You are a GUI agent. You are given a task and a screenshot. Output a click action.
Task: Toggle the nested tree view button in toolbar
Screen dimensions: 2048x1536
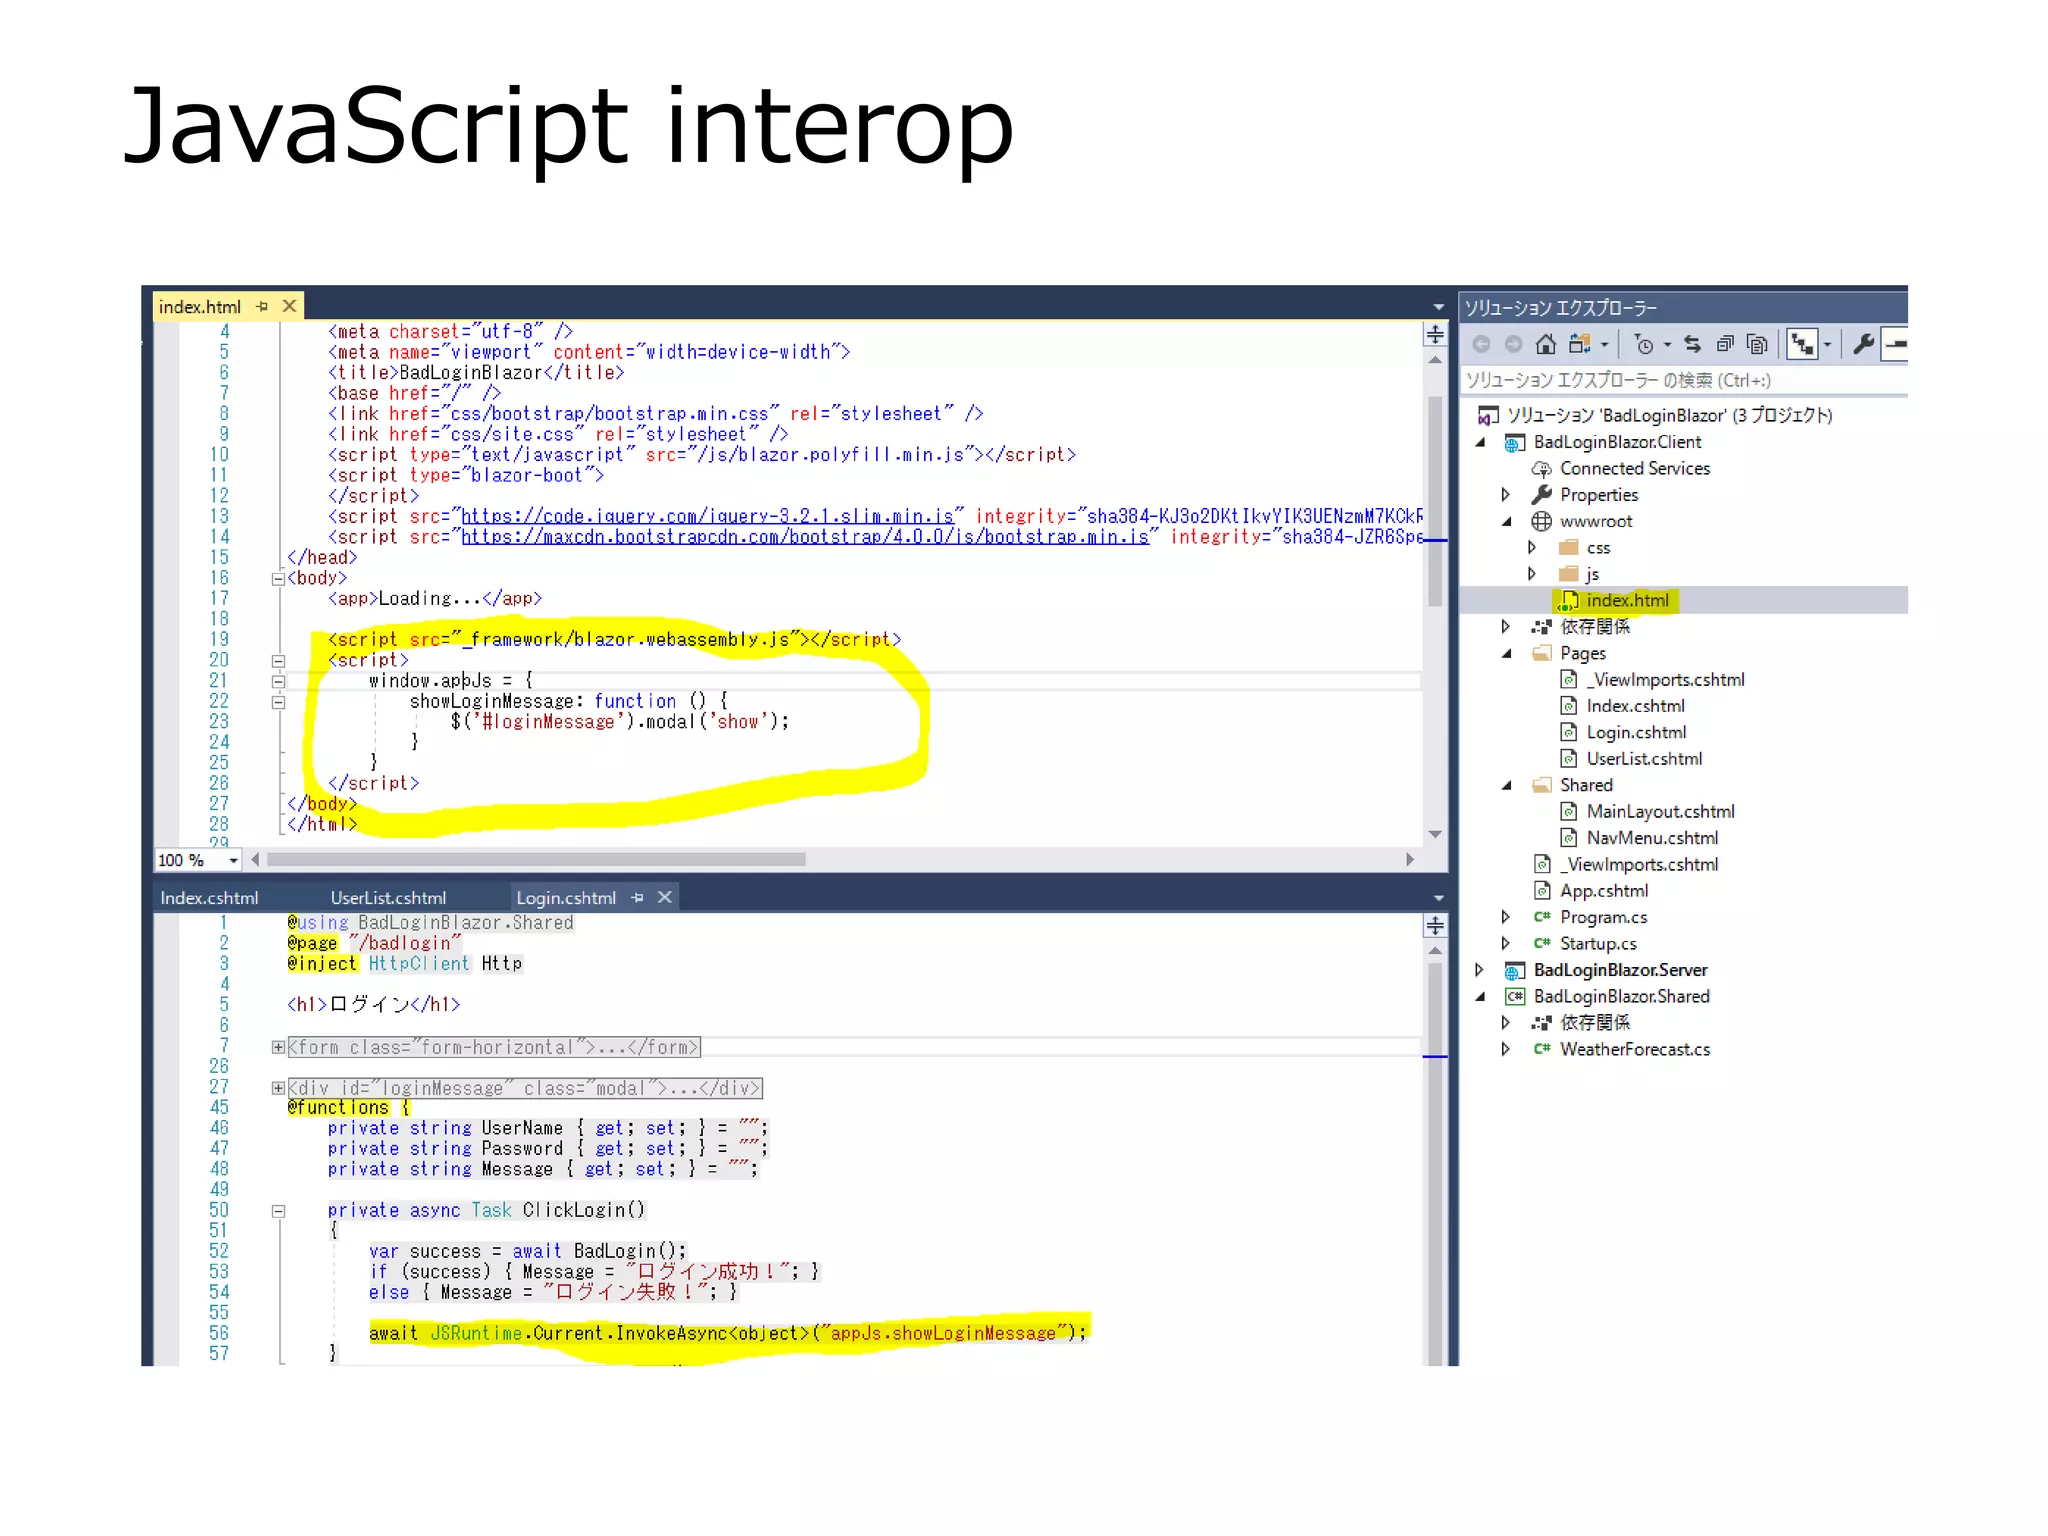pos(1803,344)
